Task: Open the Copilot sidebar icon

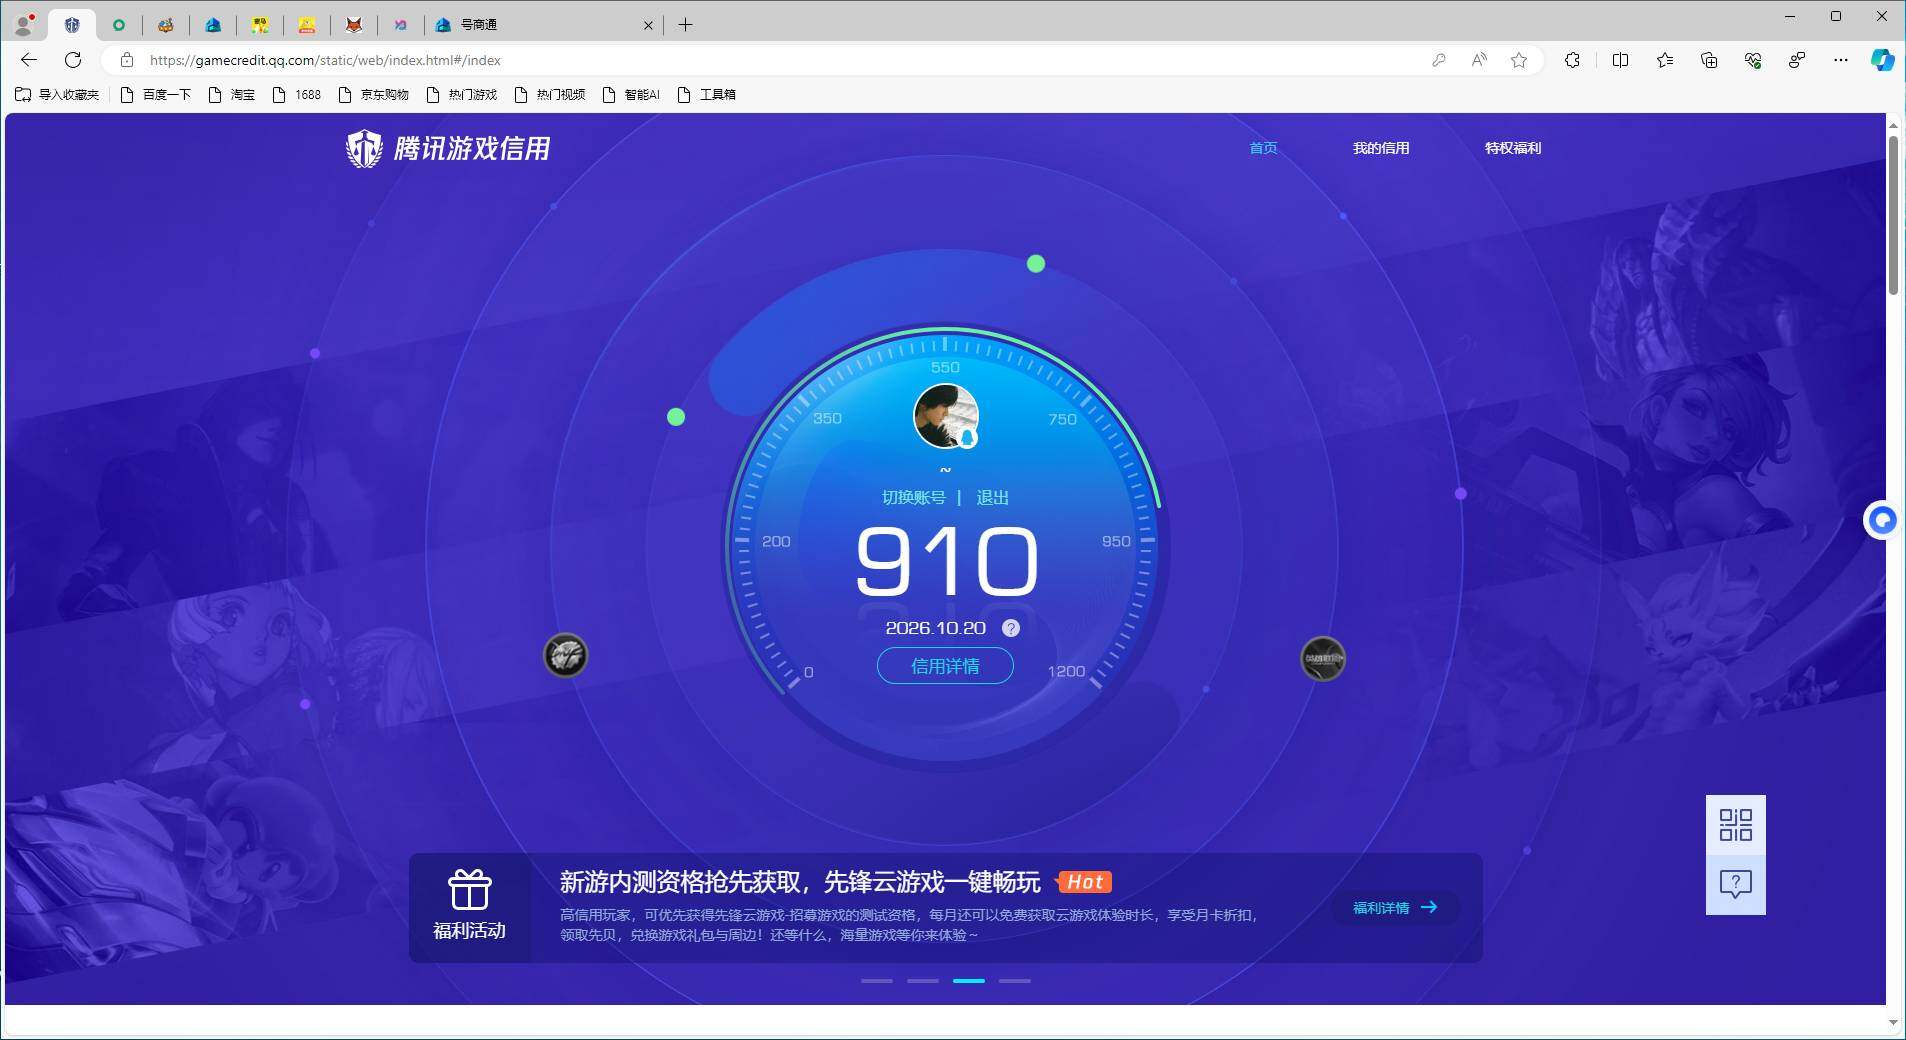Action: pyautogui.click(x=1882, y=60)
